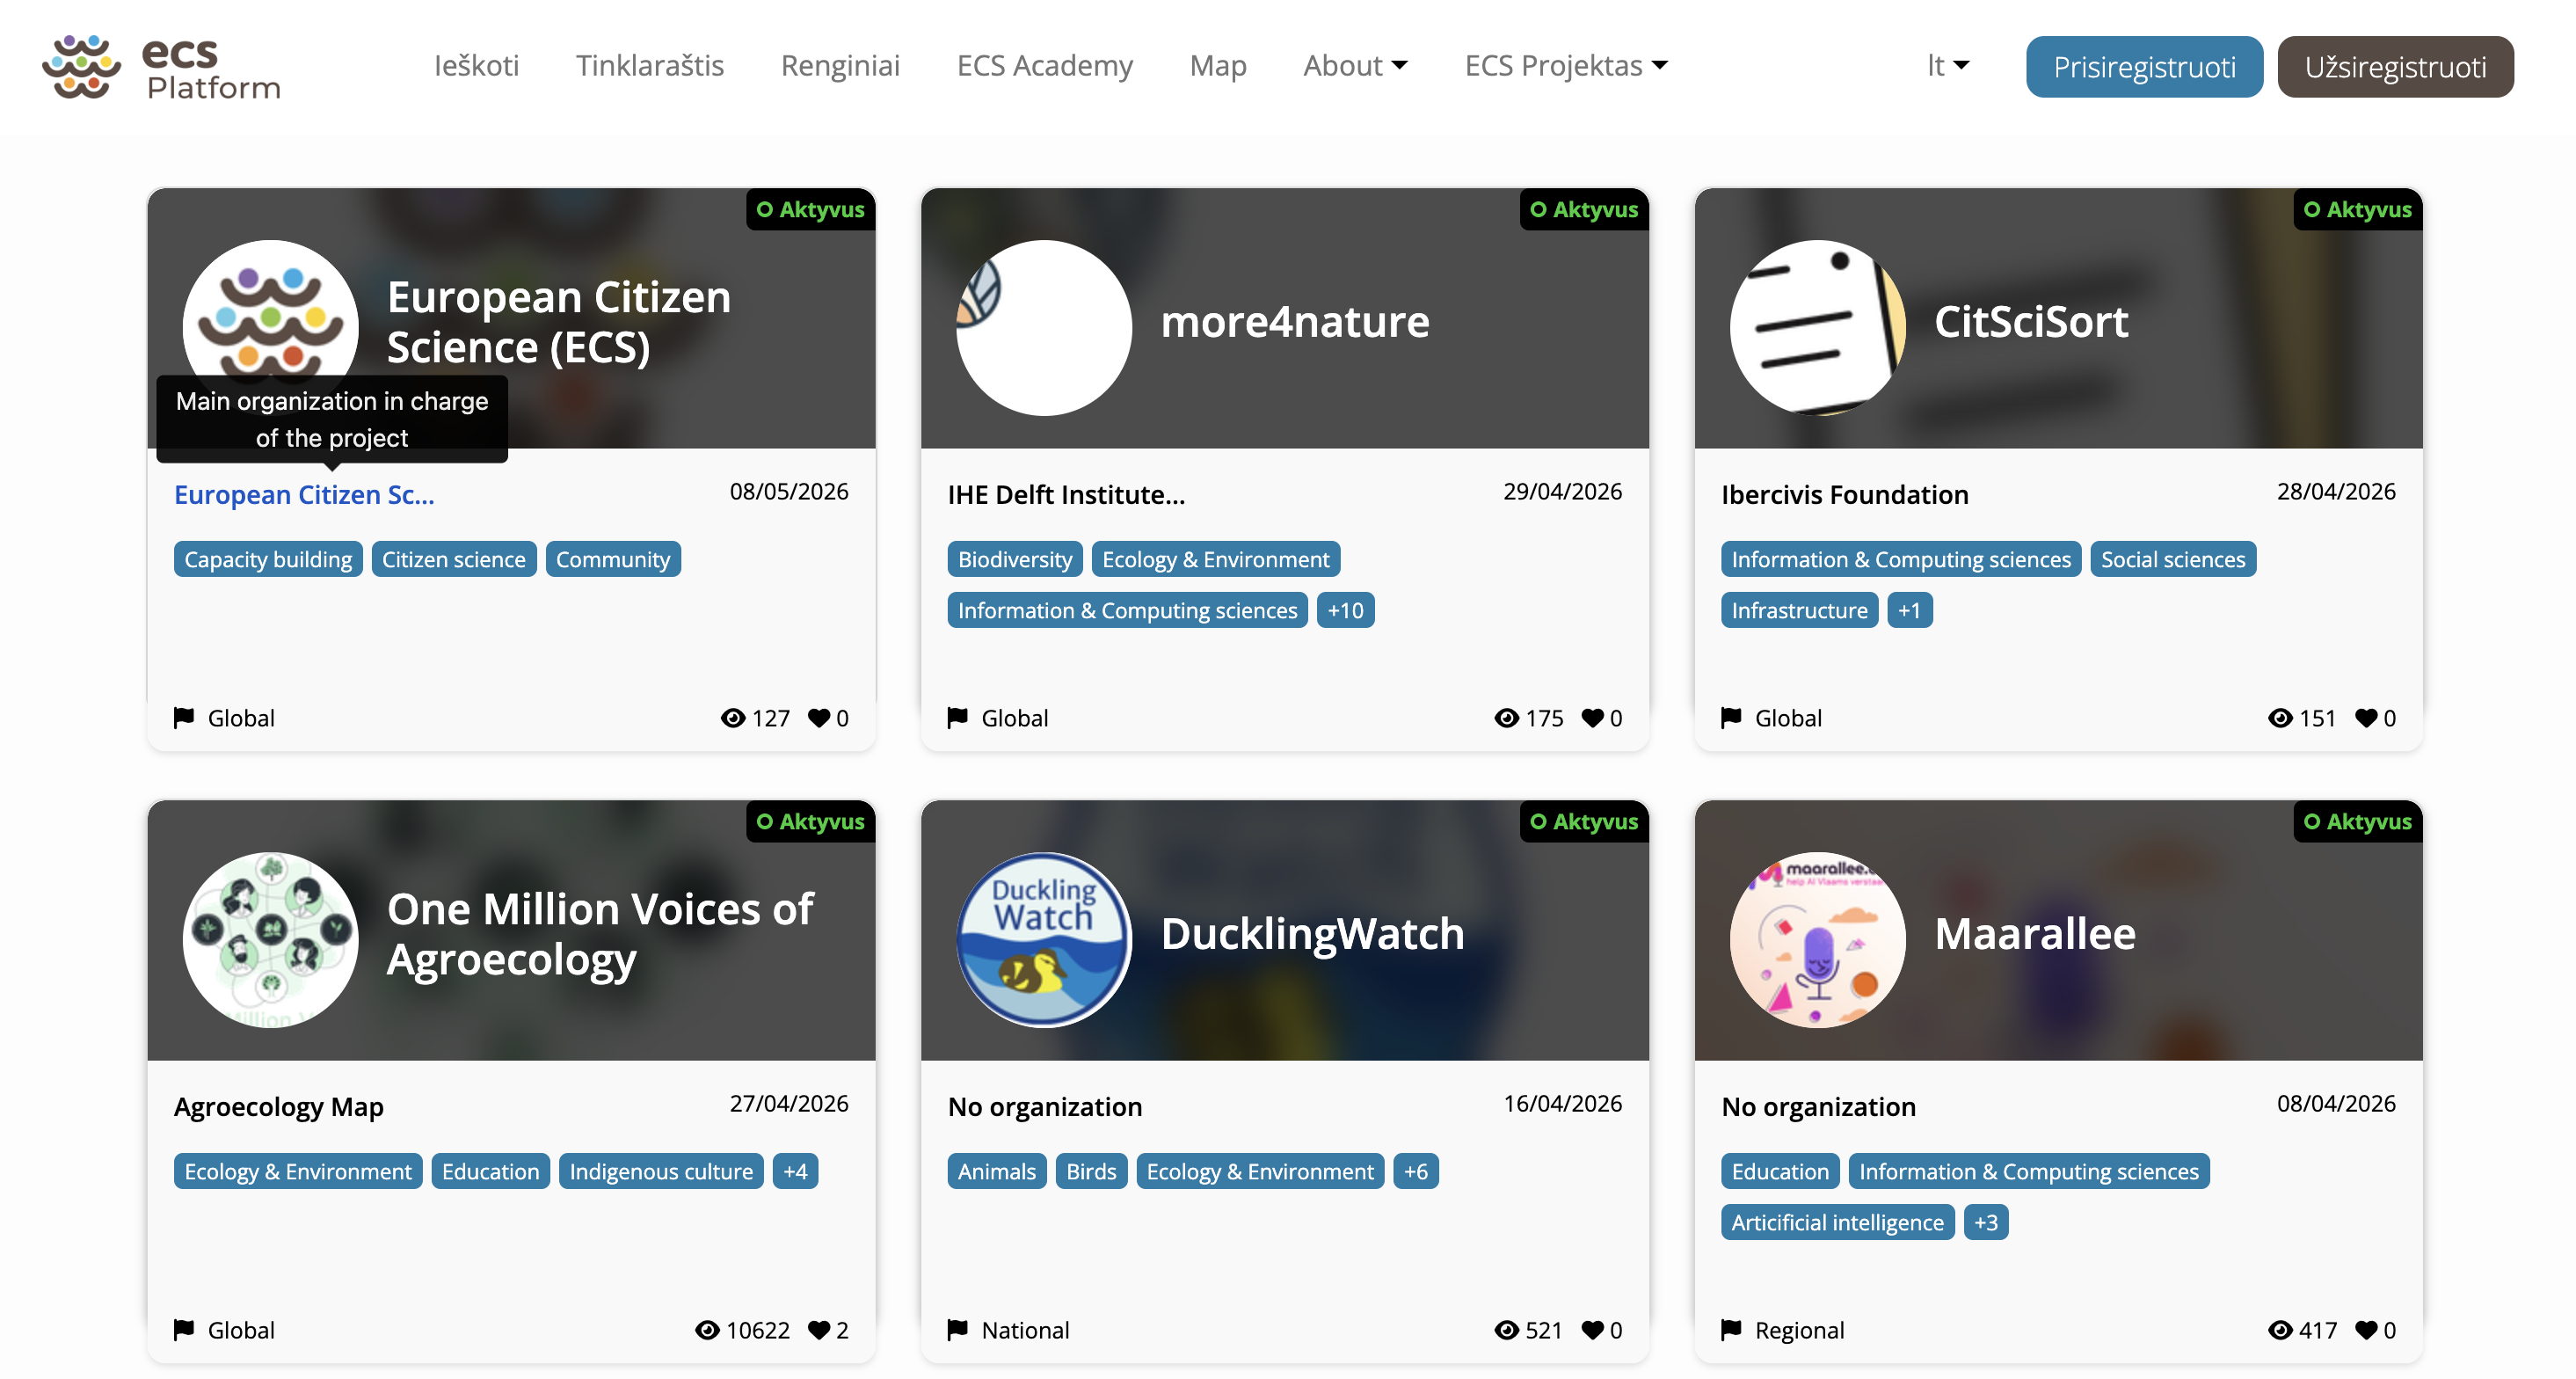Go to ECS Academy
This screenshot has height=1379, width=2576.
[x=1044, y=66]
